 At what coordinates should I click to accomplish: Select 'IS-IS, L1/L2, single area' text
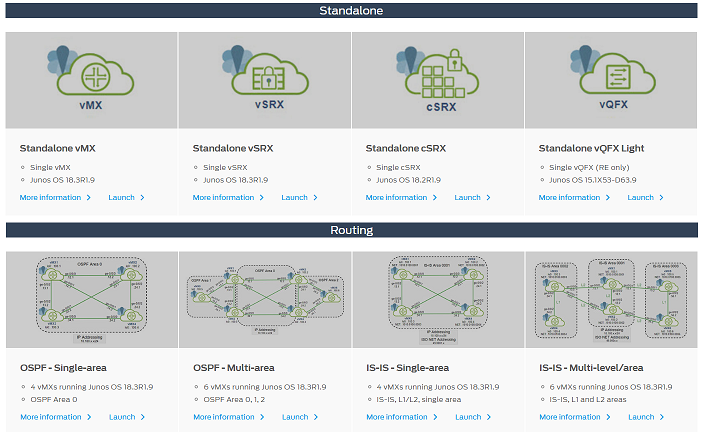point(419,400)
